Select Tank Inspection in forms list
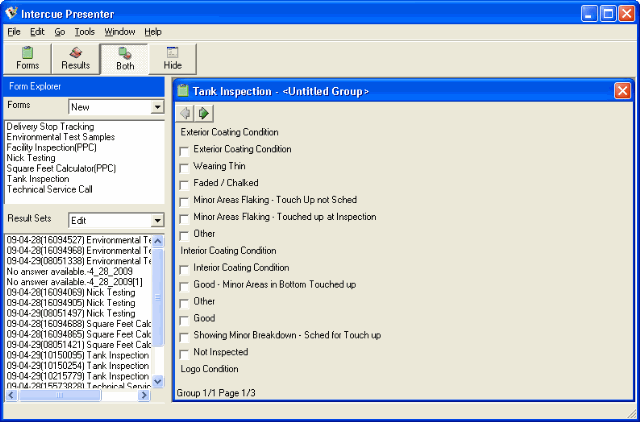Image resolution: width=640 pixels, height=422 pixels. (38, 179)
